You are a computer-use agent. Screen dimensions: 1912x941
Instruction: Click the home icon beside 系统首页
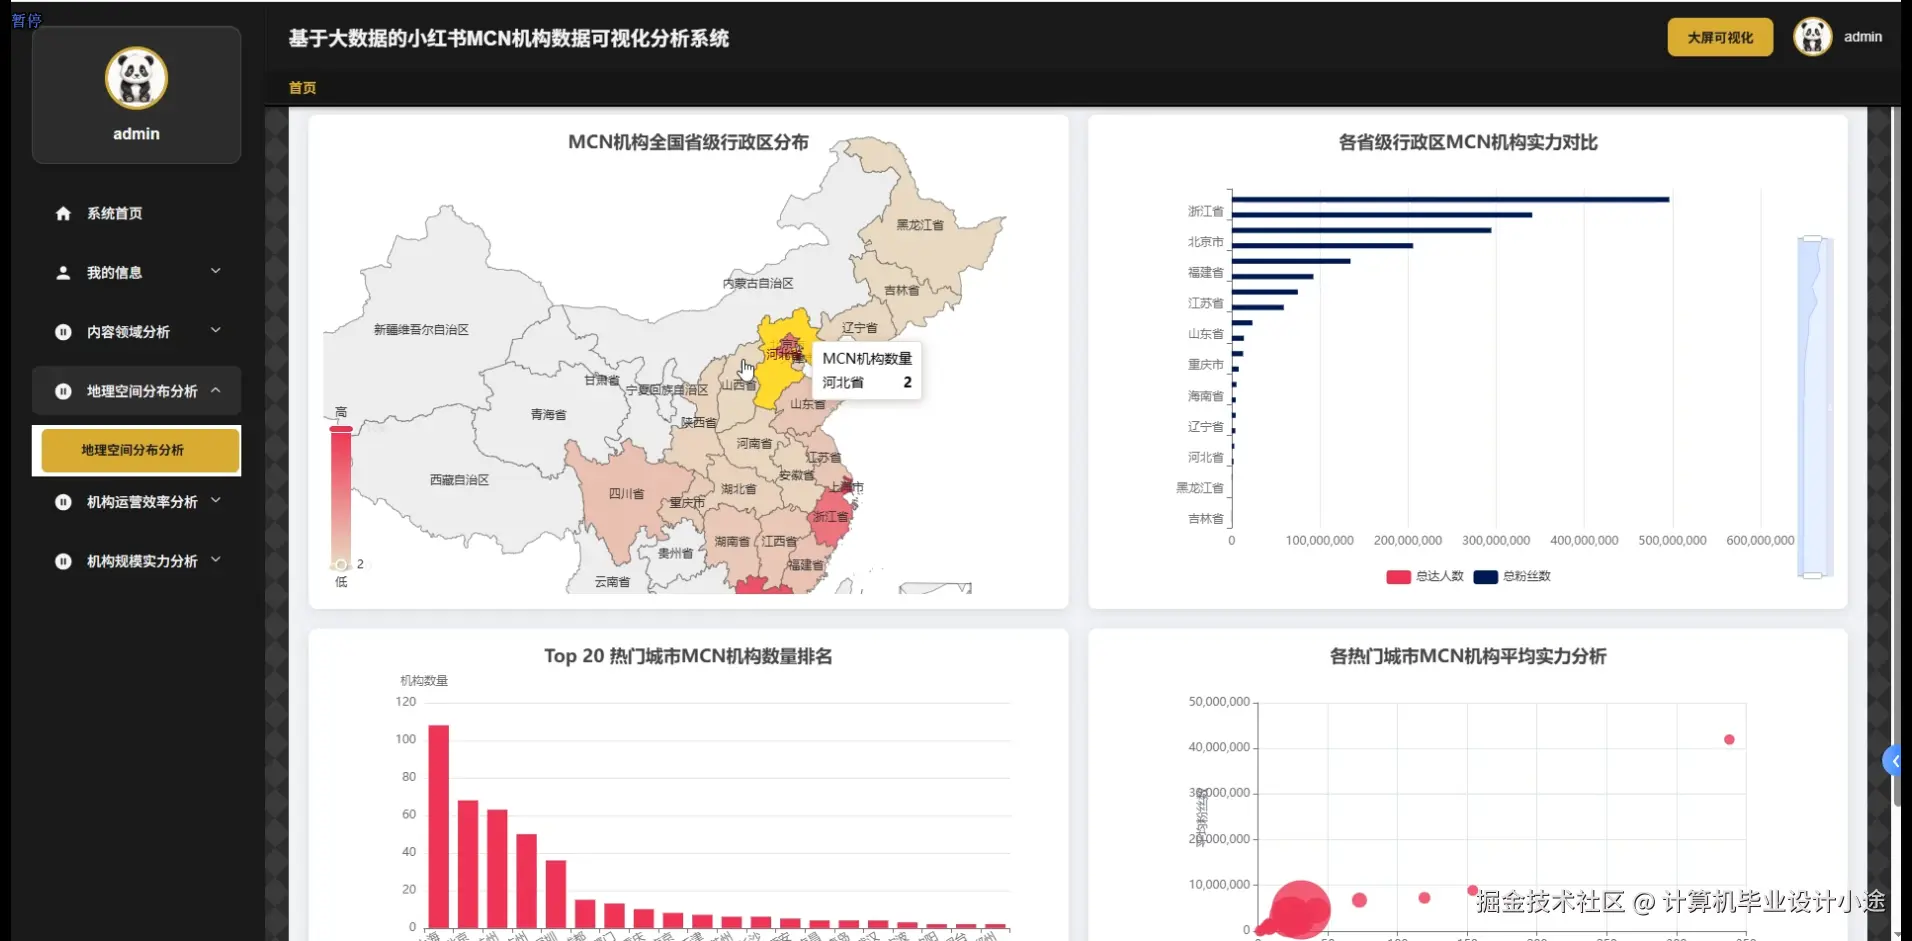63,213
